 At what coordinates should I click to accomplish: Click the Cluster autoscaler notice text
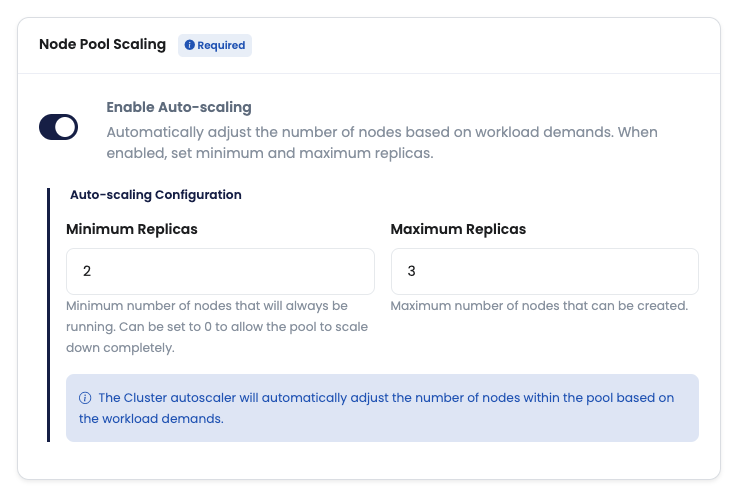tap(385, 398)
